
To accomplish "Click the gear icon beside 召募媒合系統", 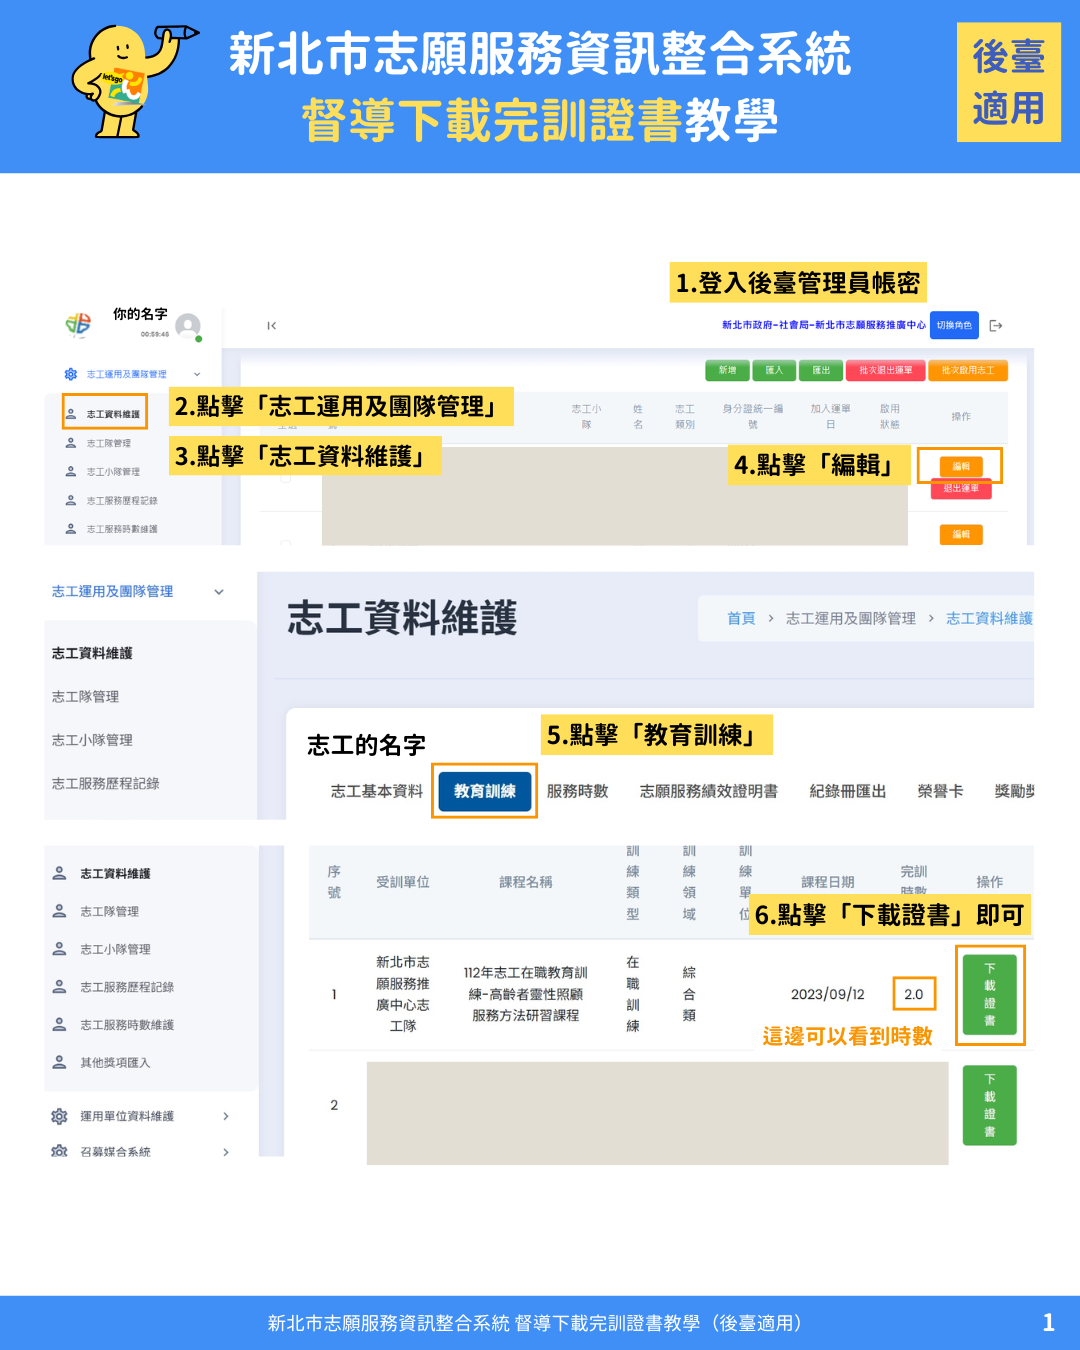I will pos(59,1152).
